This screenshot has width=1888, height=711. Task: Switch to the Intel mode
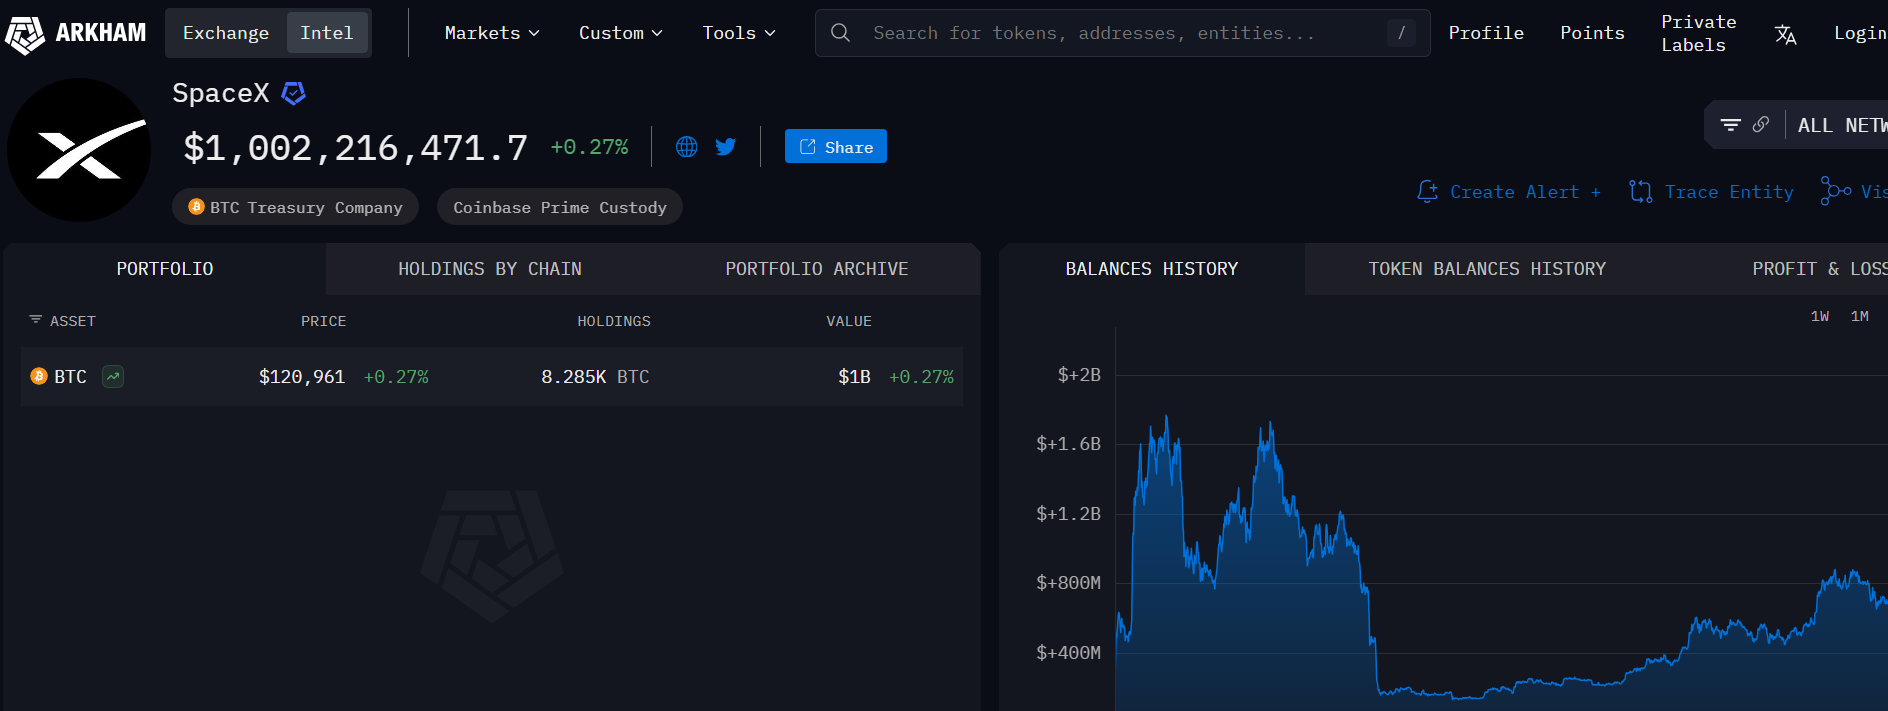click(327, 33)
